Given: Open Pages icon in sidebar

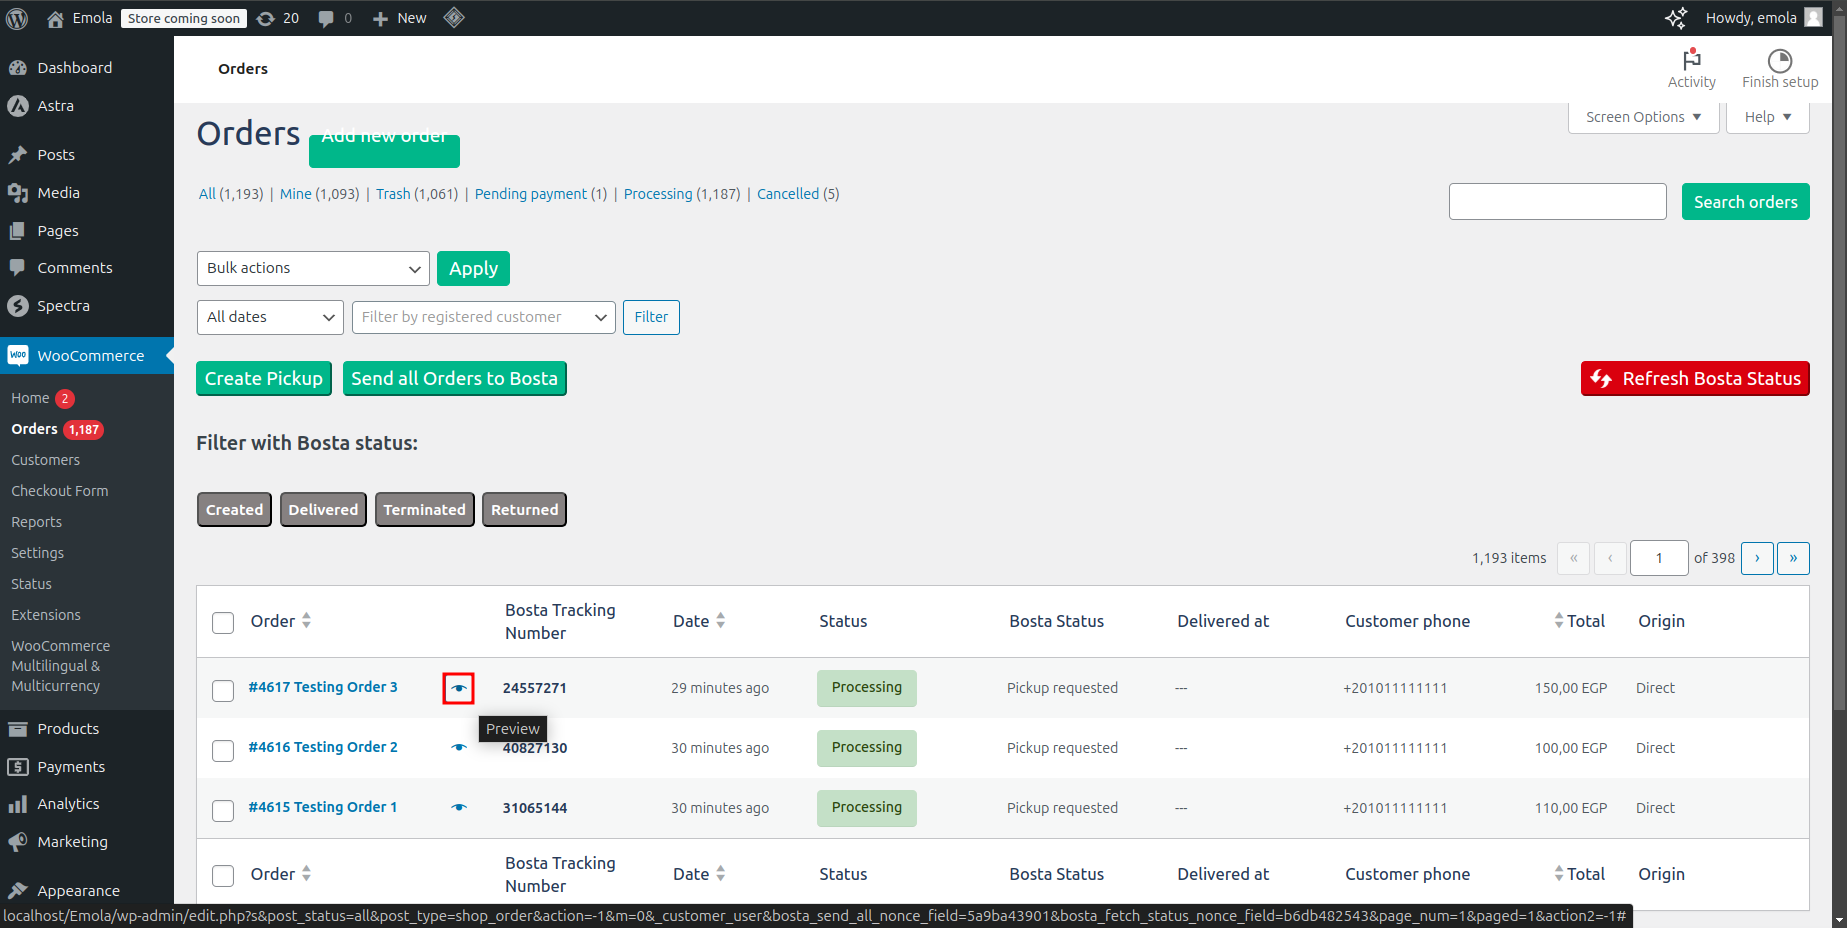Looking at the screenshot, I should click(18, 231).
